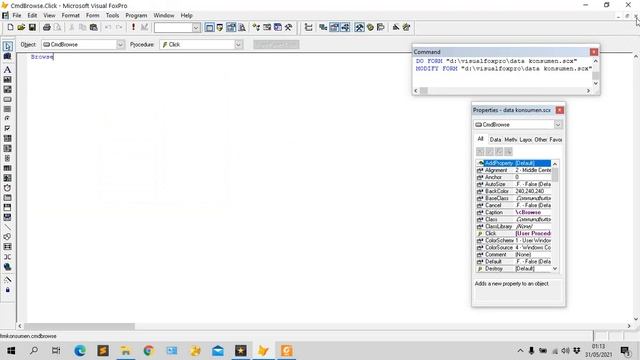Open the Edit menu
Image resolution: width=640 pixels, height=360 pixels.
[32, 16]
